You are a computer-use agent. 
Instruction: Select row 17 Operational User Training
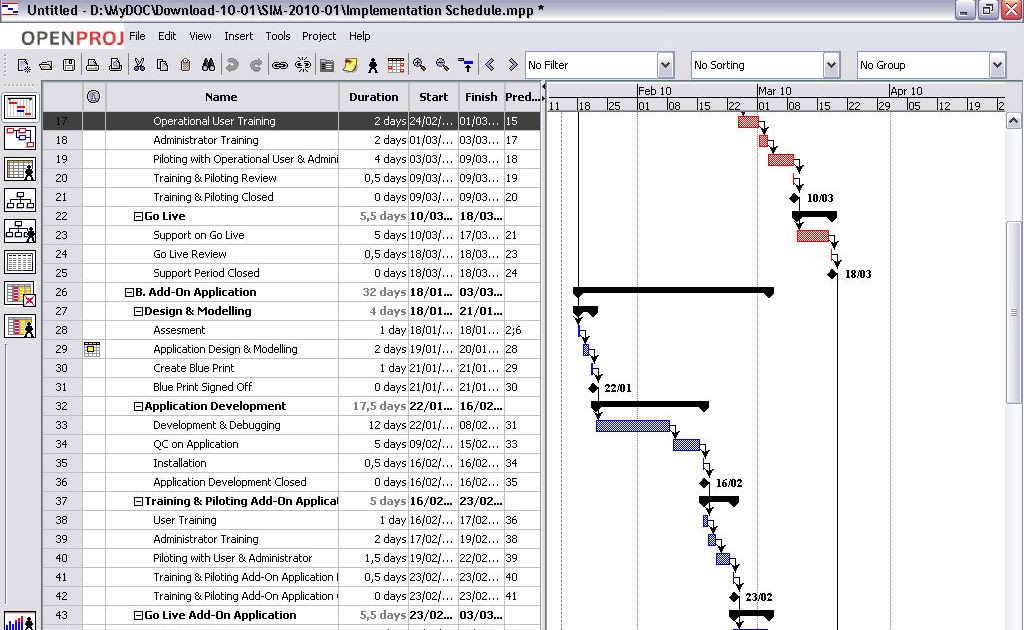click(291, 121)
